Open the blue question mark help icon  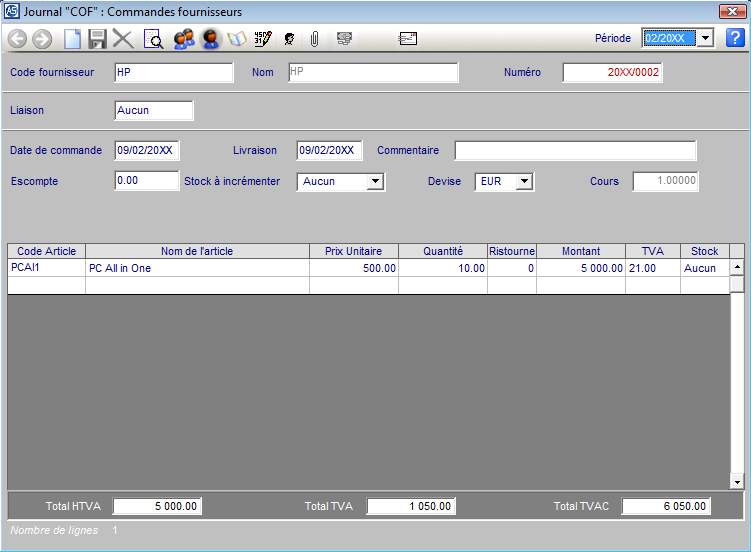[x=735, y=38]
